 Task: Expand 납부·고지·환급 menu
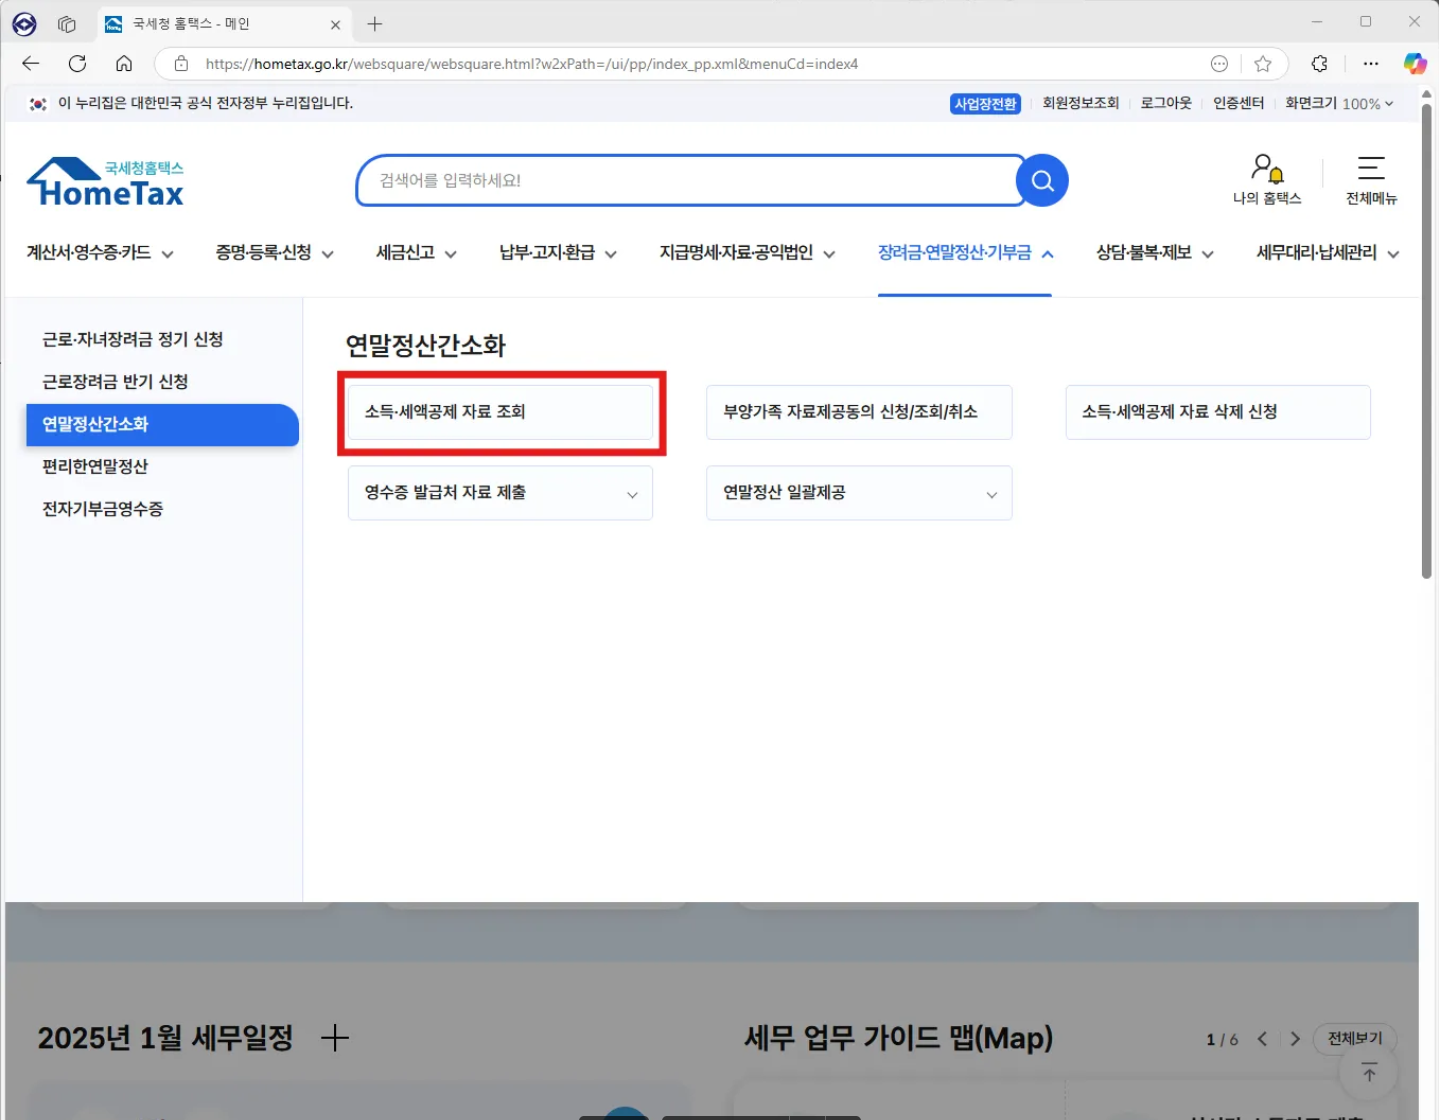(x=558, y=253)
